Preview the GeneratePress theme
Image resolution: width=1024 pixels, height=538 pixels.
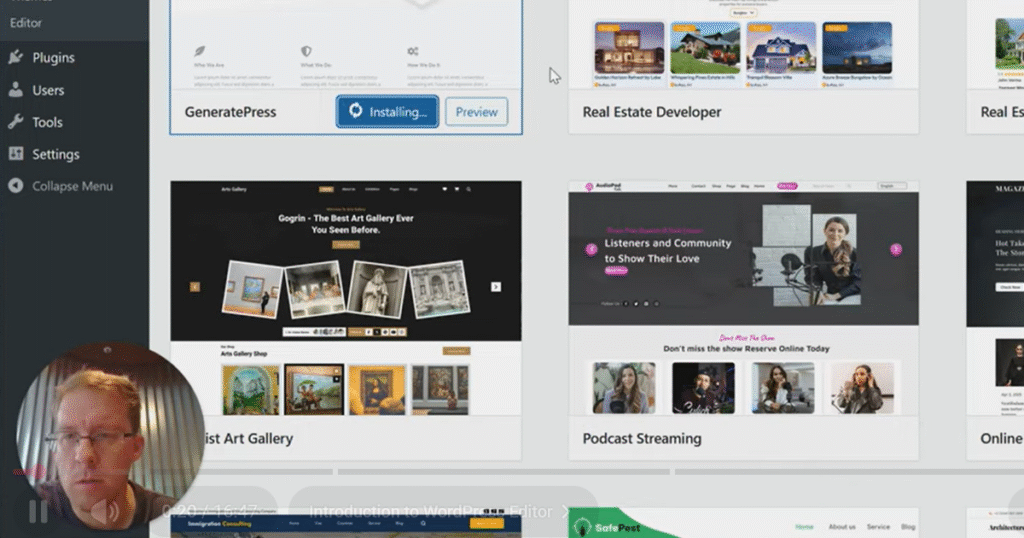click(476, 112)
